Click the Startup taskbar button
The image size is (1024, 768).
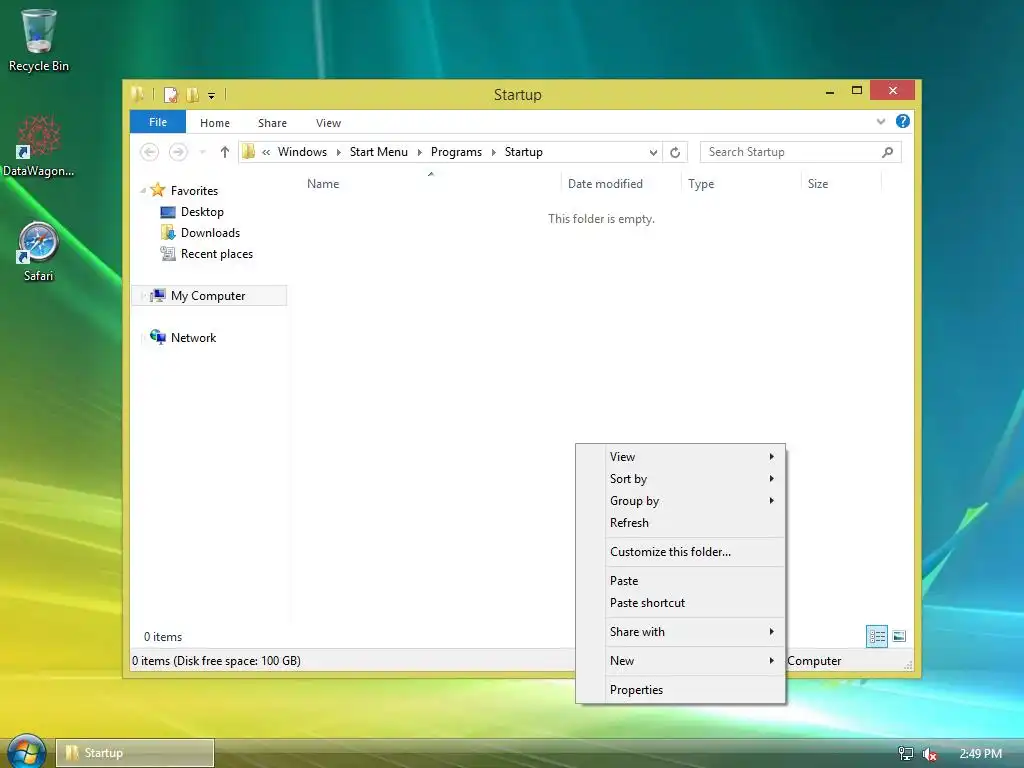[x=135, y=753]
